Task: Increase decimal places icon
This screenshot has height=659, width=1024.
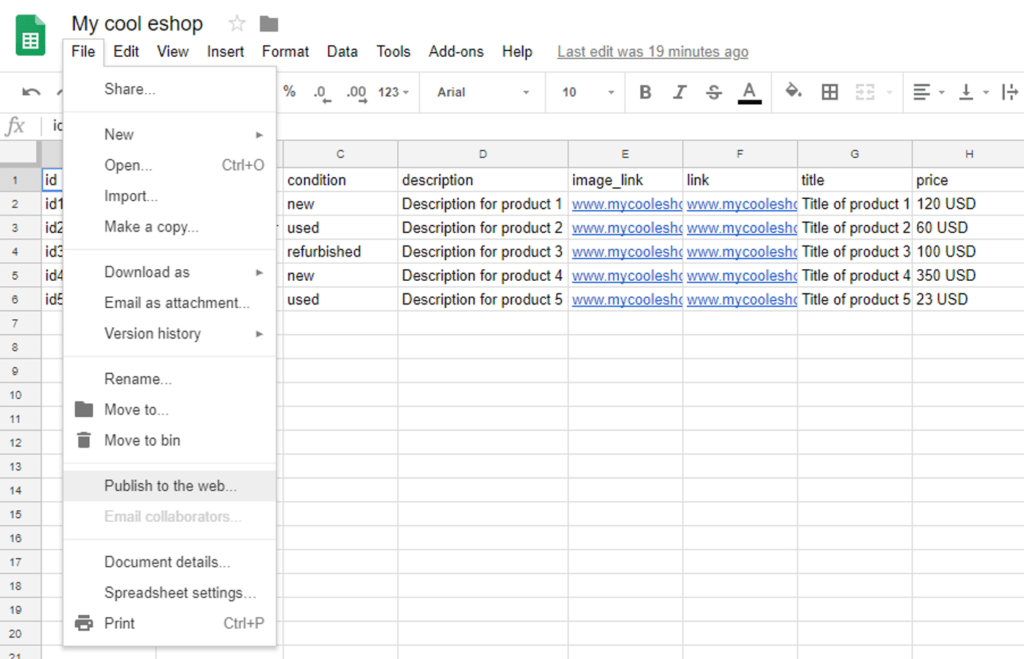Action: (x=357, y=93)
